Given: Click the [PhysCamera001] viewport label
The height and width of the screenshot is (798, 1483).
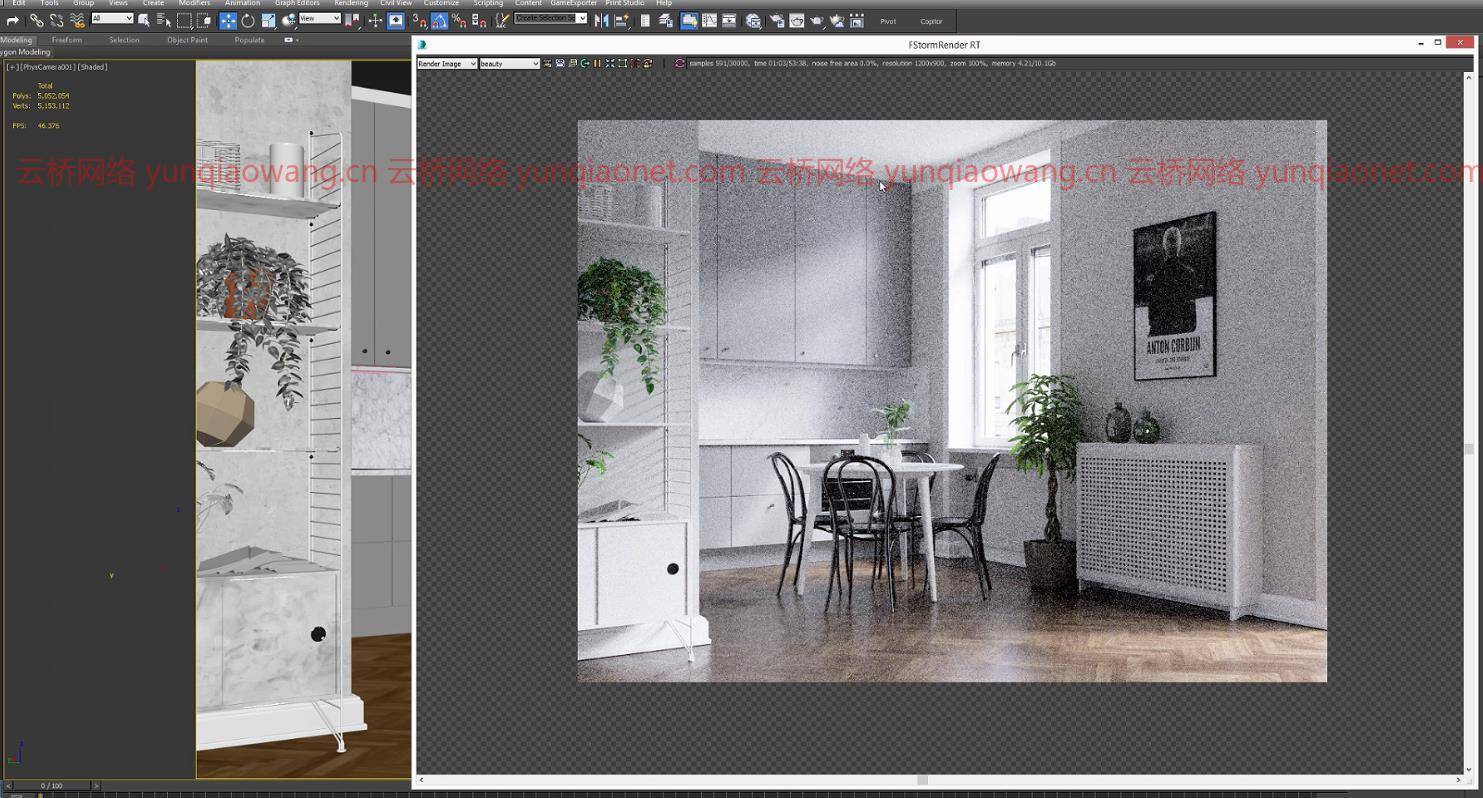Looking at the screenshot, I should point(48,67).
